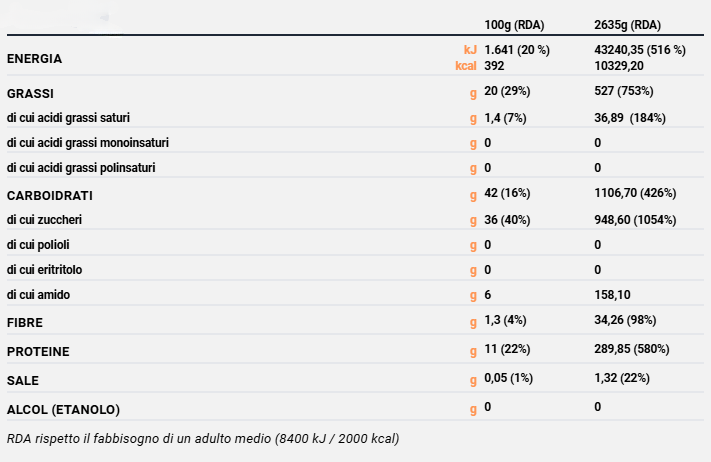Click the ALCOL (ETANOLO) row label

pyautogui.click(x=63, y=410)
